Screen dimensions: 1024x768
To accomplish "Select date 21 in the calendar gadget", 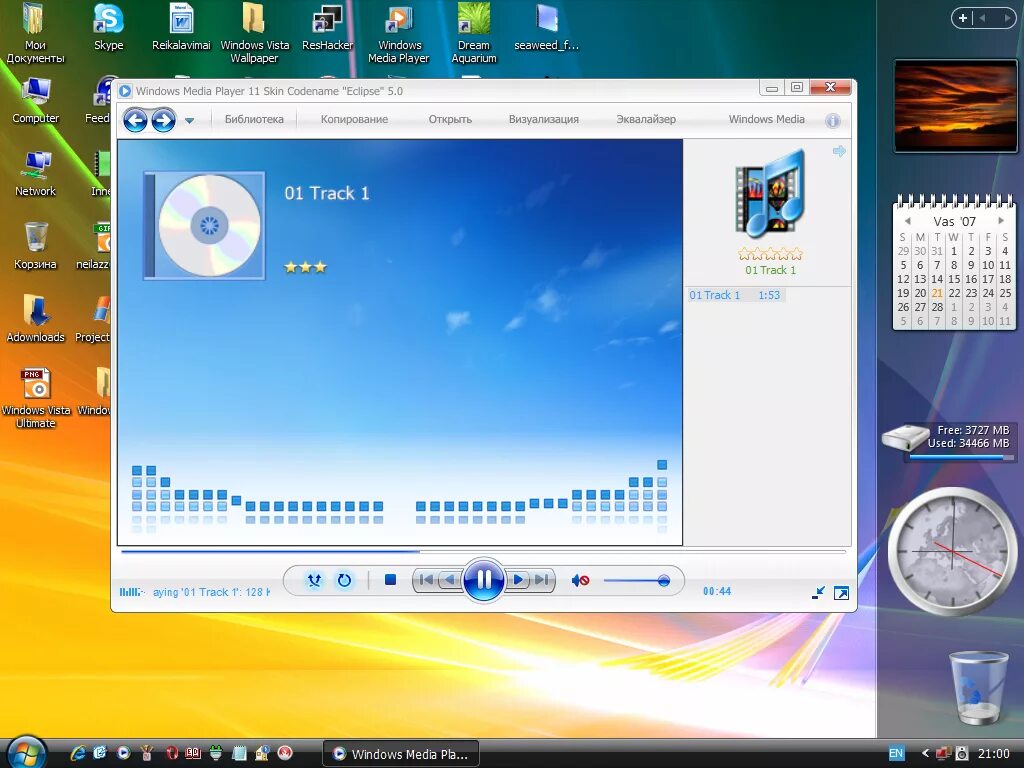I will [937, 293].
